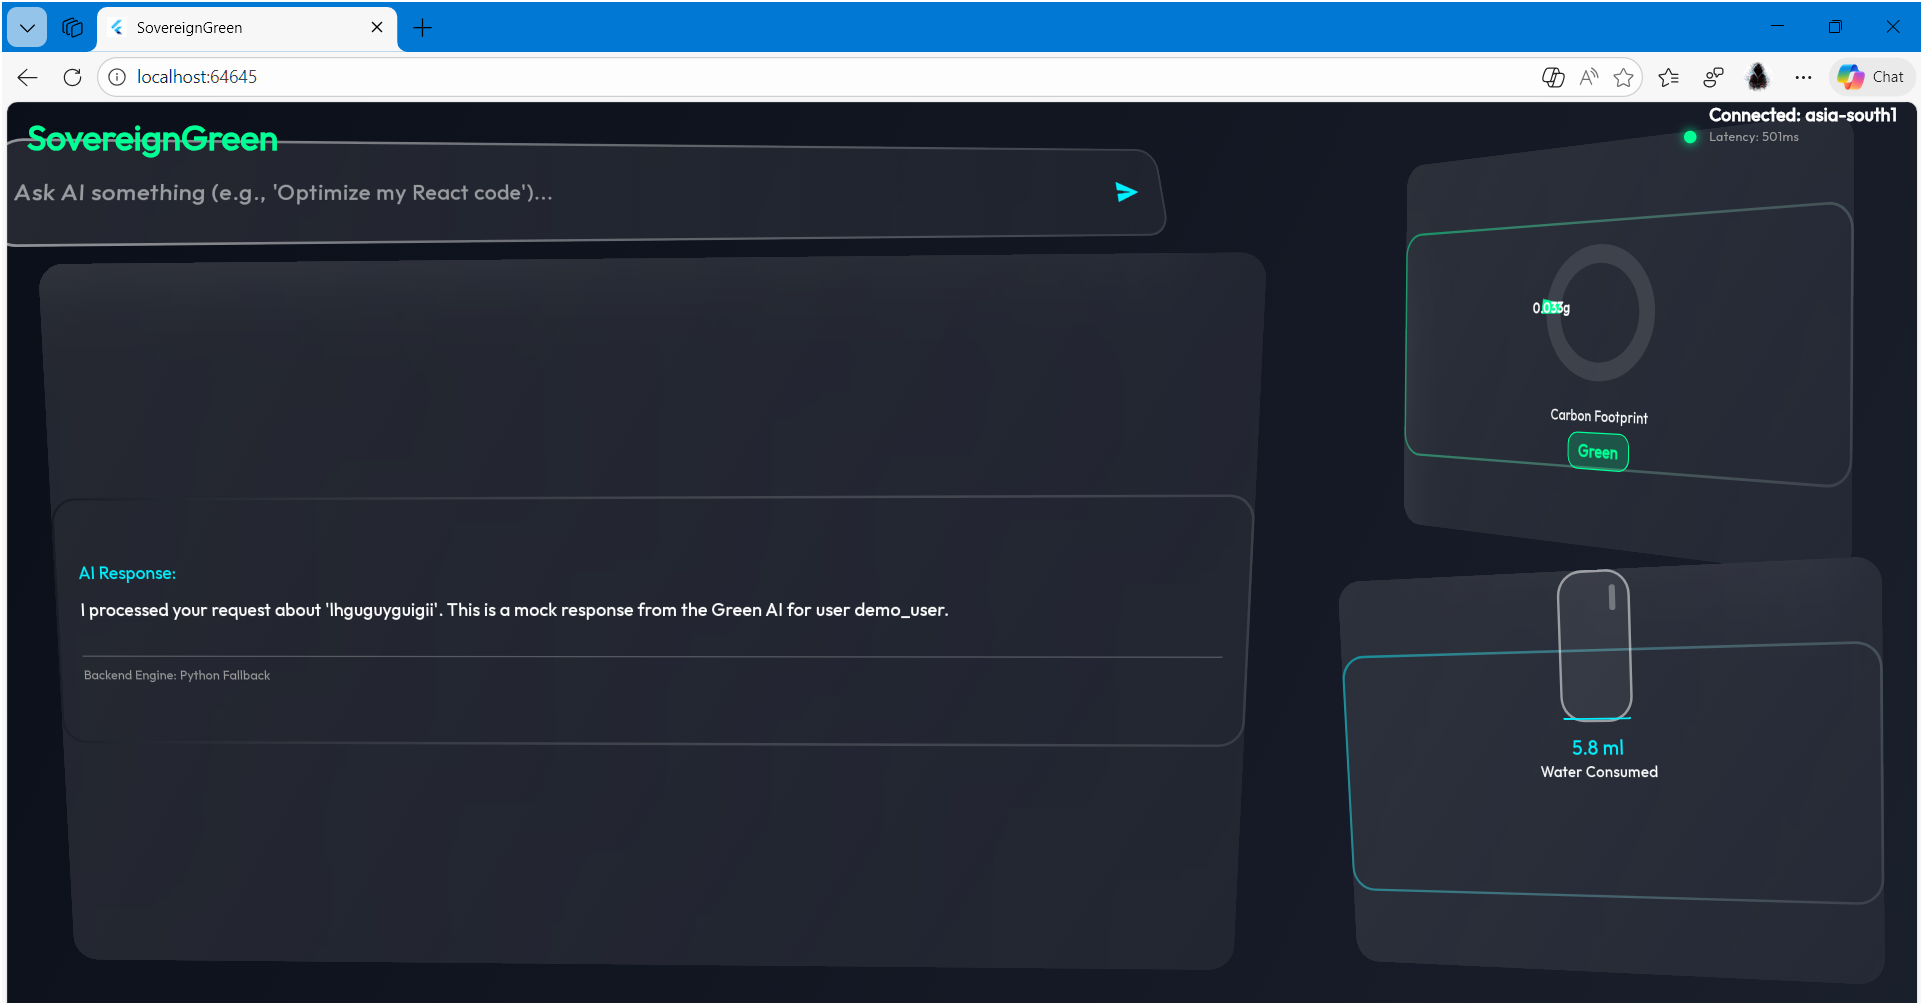This screenshot has width=1923, height=1005.
Task: Switch to the SovereignGreen browser tab
Action: pyautogui.click(x=246, y=28)
